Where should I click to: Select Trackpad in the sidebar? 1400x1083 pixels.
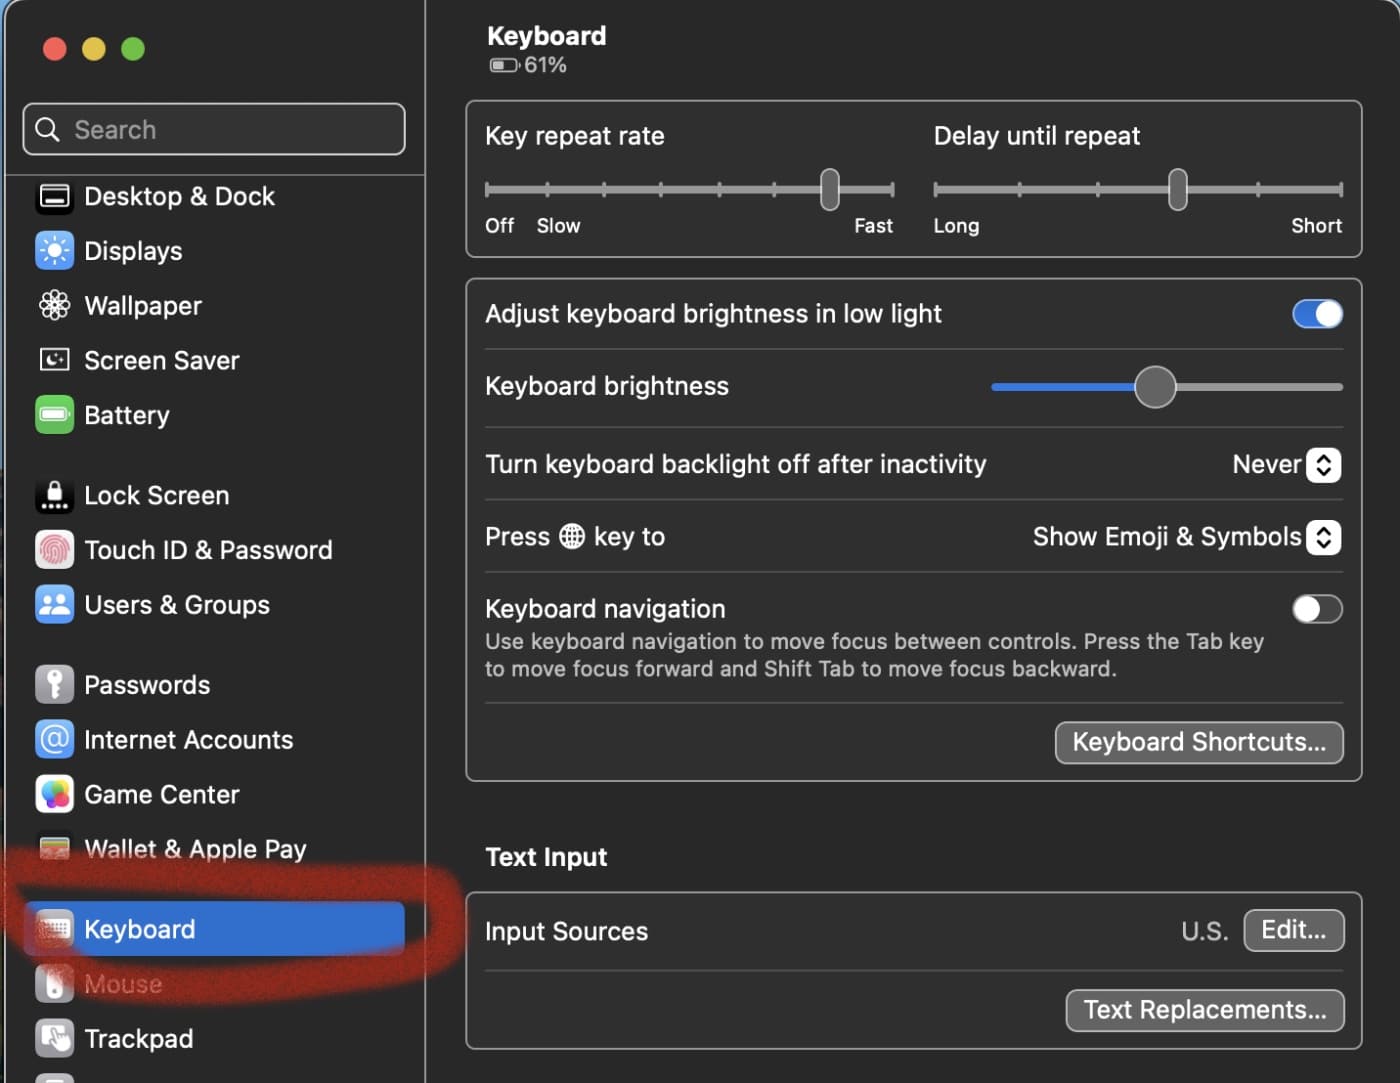[x=138, y=1039]
